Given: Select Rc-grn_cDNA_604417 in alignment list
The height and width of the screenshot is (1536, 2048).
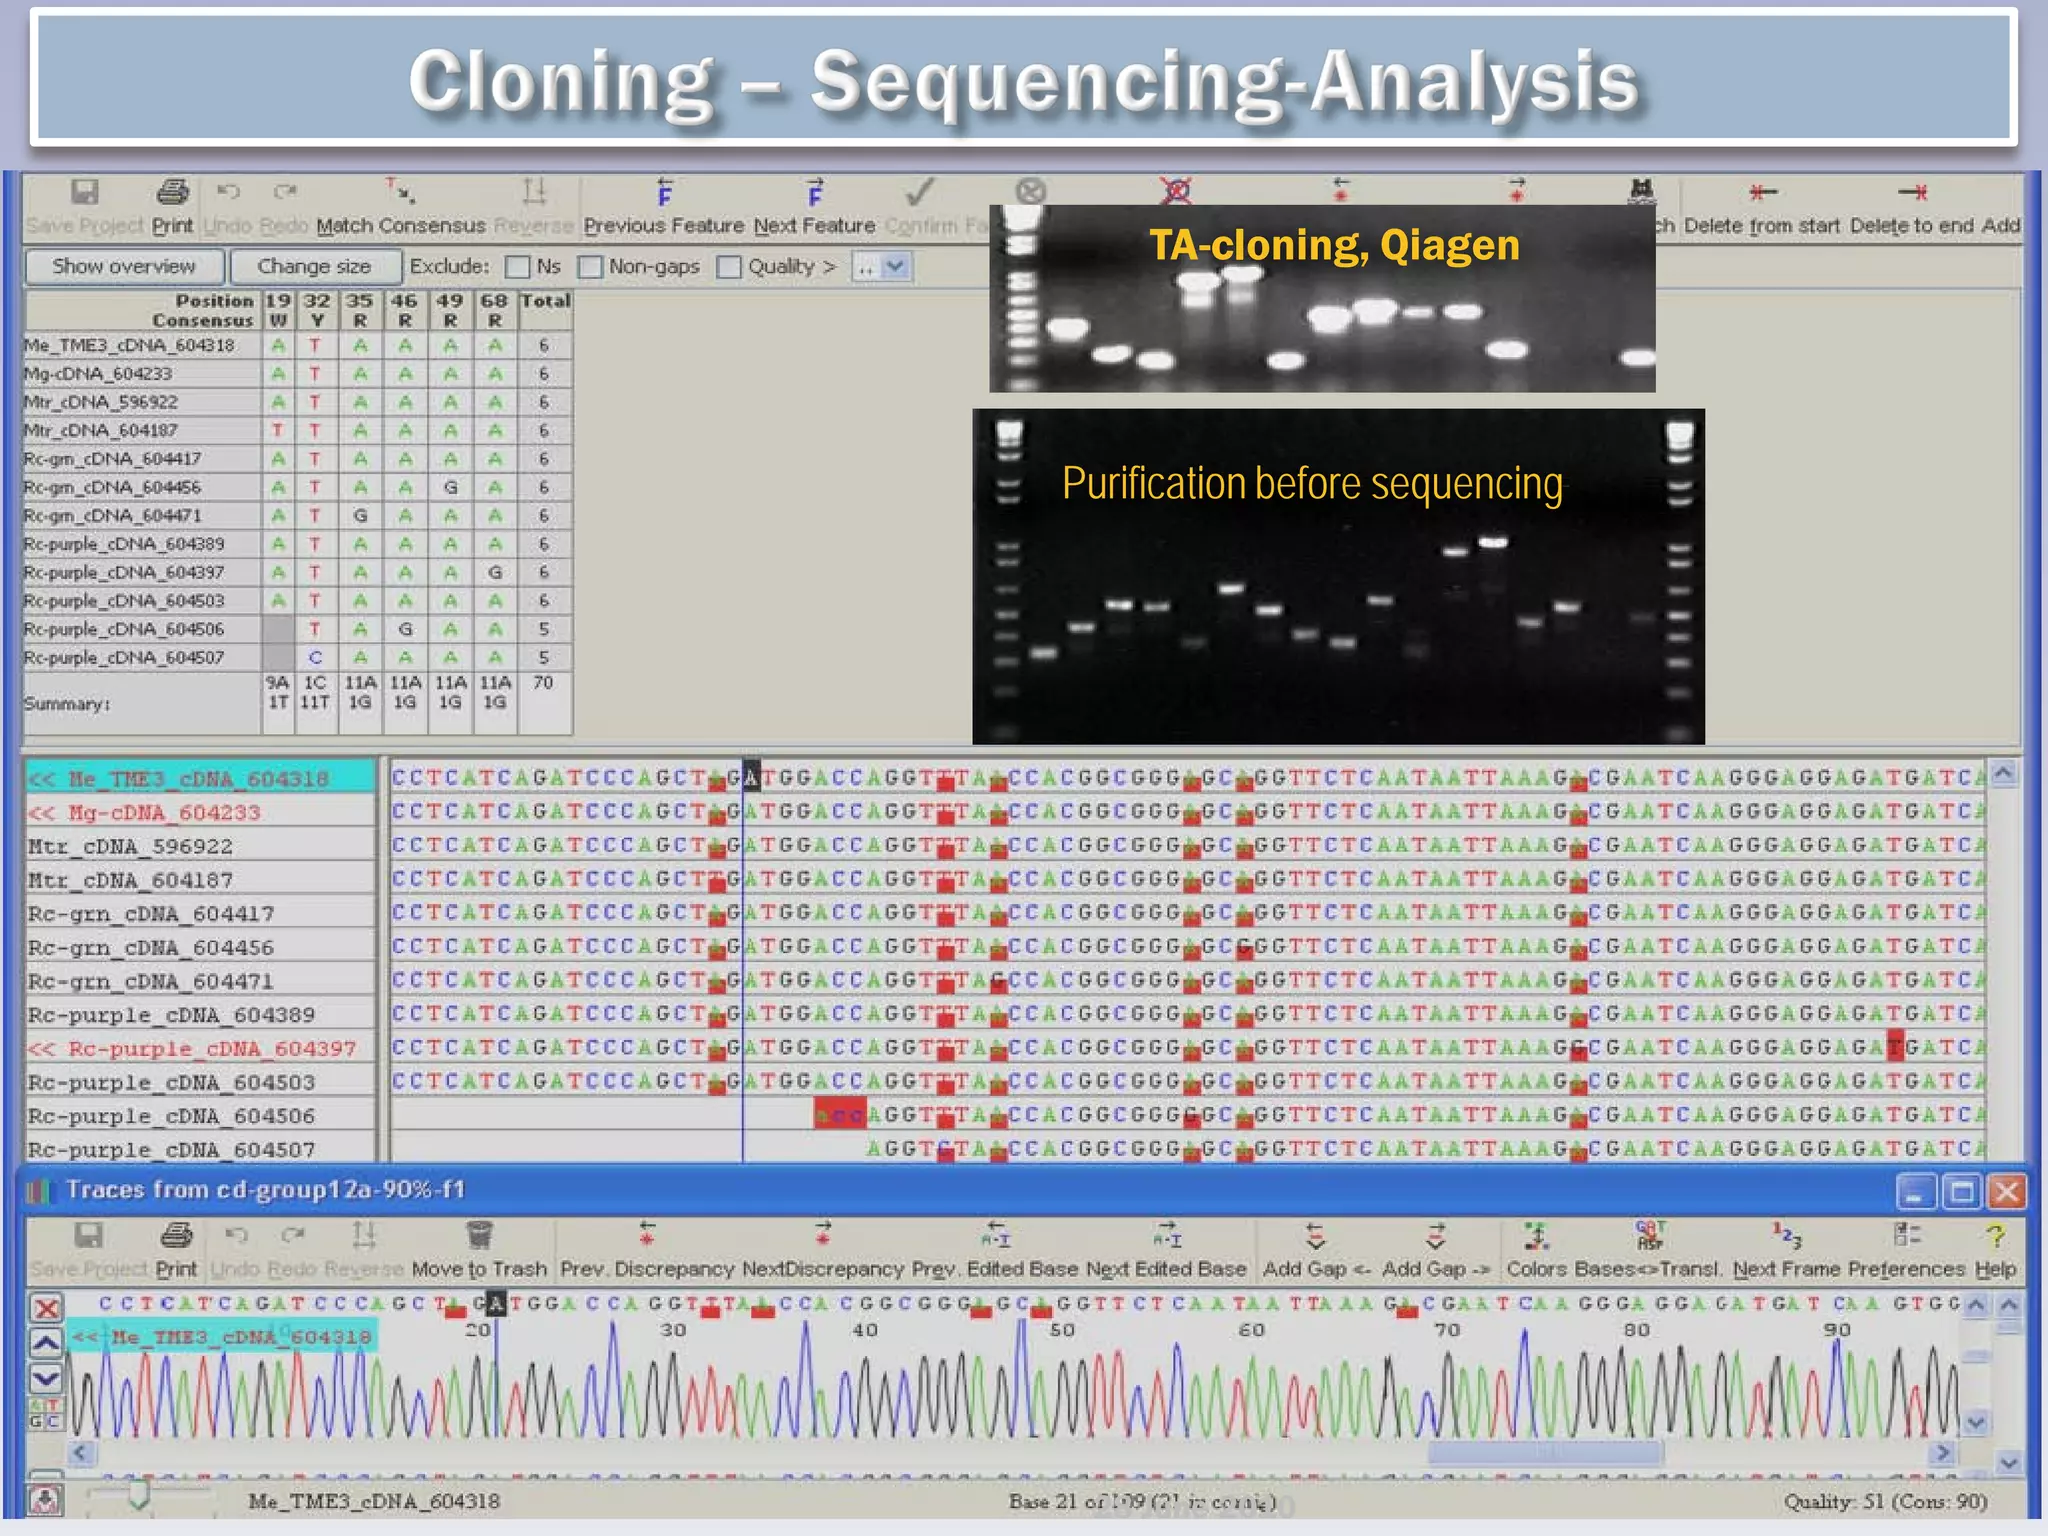Looking at the screenshot, I should tap(200, 913).
